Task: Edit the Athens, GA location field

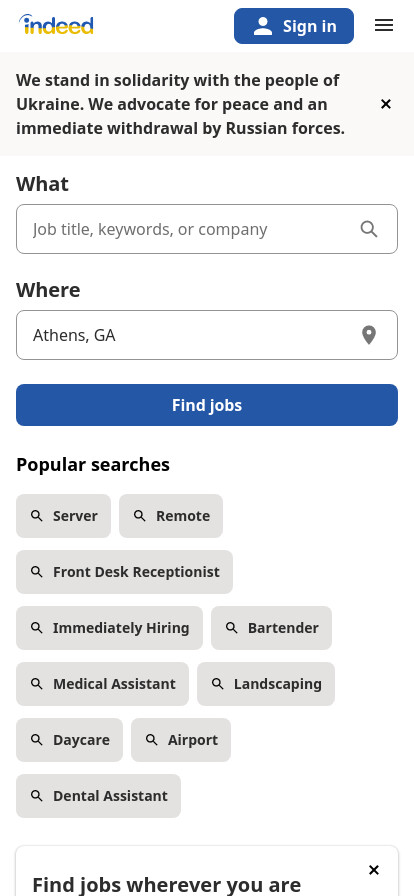Action: click(x=207, y=335)
